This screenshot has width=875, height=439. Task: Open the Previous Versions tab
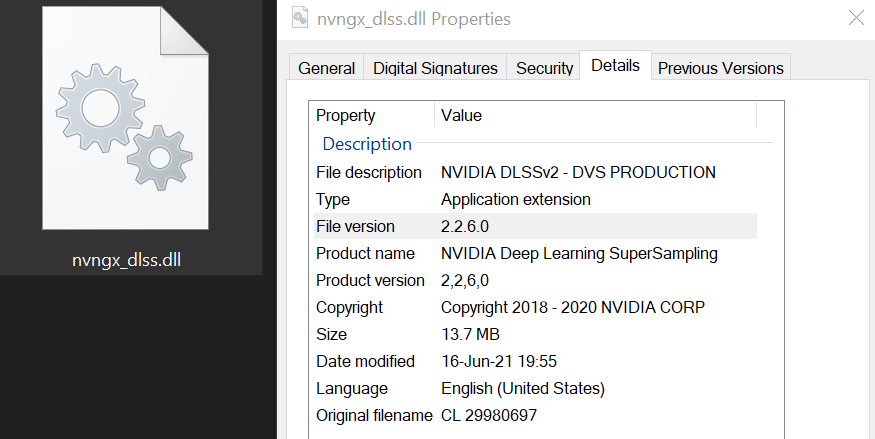coord(720,68)
